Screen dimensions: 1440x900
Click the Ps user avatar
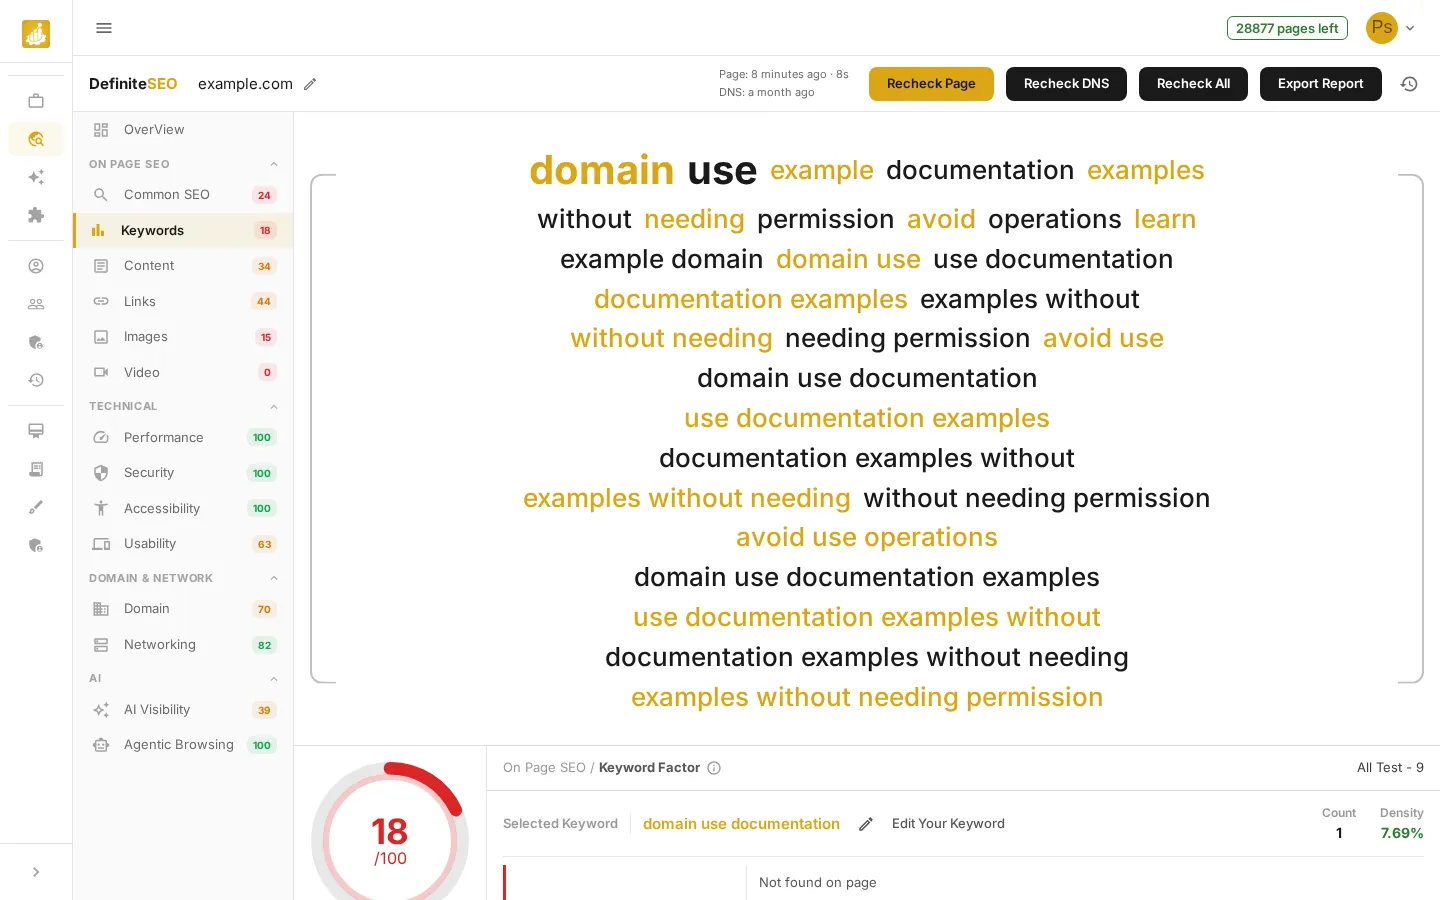[1382, 28]
